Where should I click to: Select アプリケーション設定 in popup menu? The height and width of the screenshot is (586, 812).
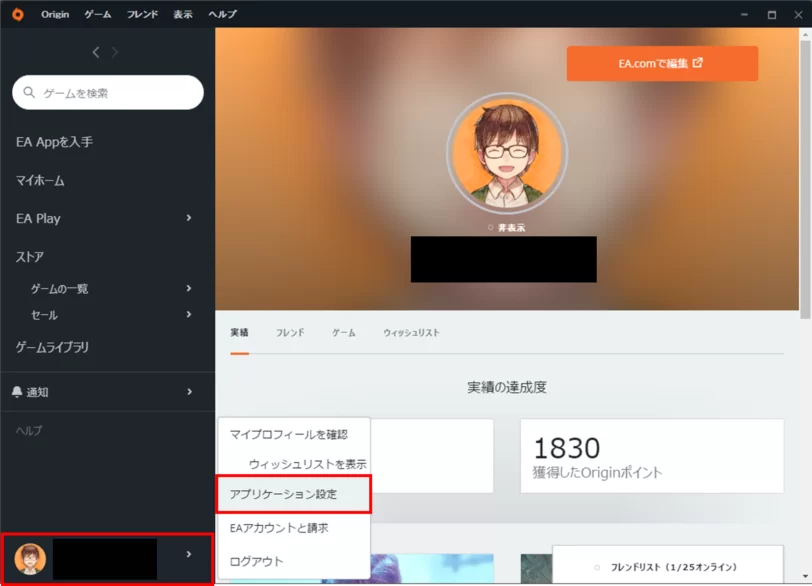(x=294, y=494)
